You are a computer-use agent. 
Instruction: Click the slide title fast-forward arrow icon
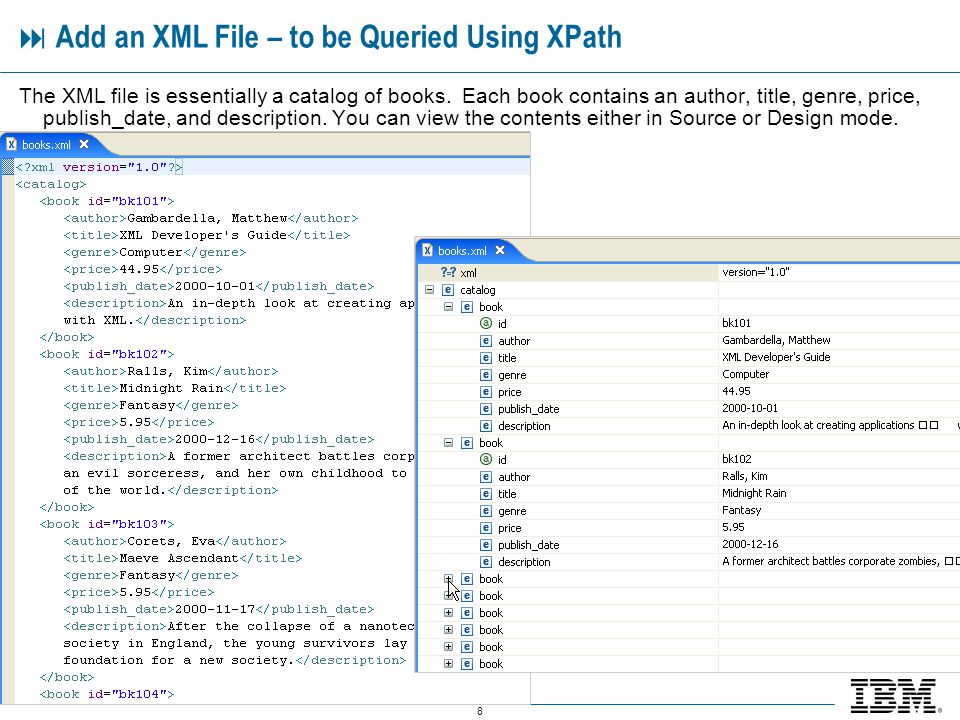point(32,39)
